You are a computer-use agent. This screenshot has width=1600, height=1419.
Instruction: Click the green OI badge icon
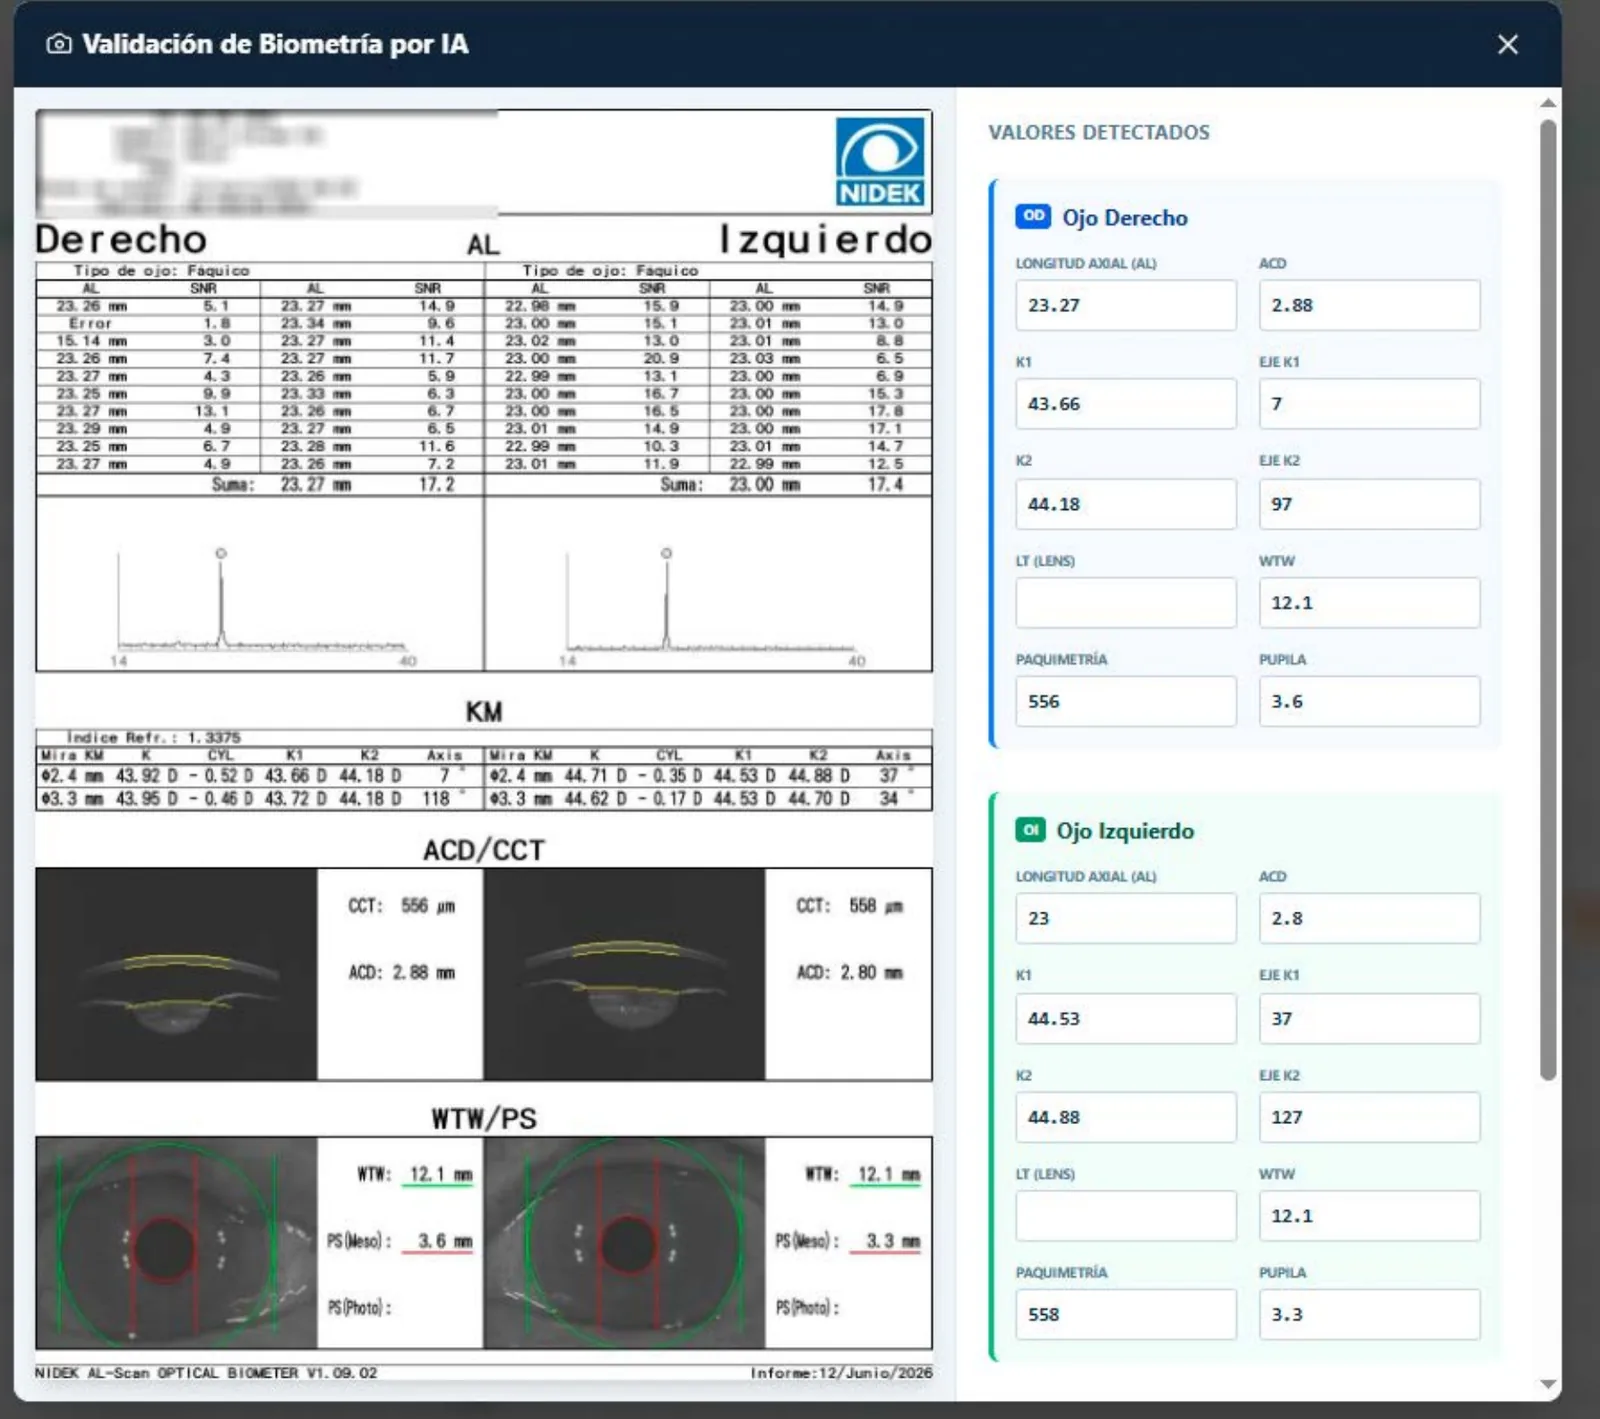(1030, 830)
